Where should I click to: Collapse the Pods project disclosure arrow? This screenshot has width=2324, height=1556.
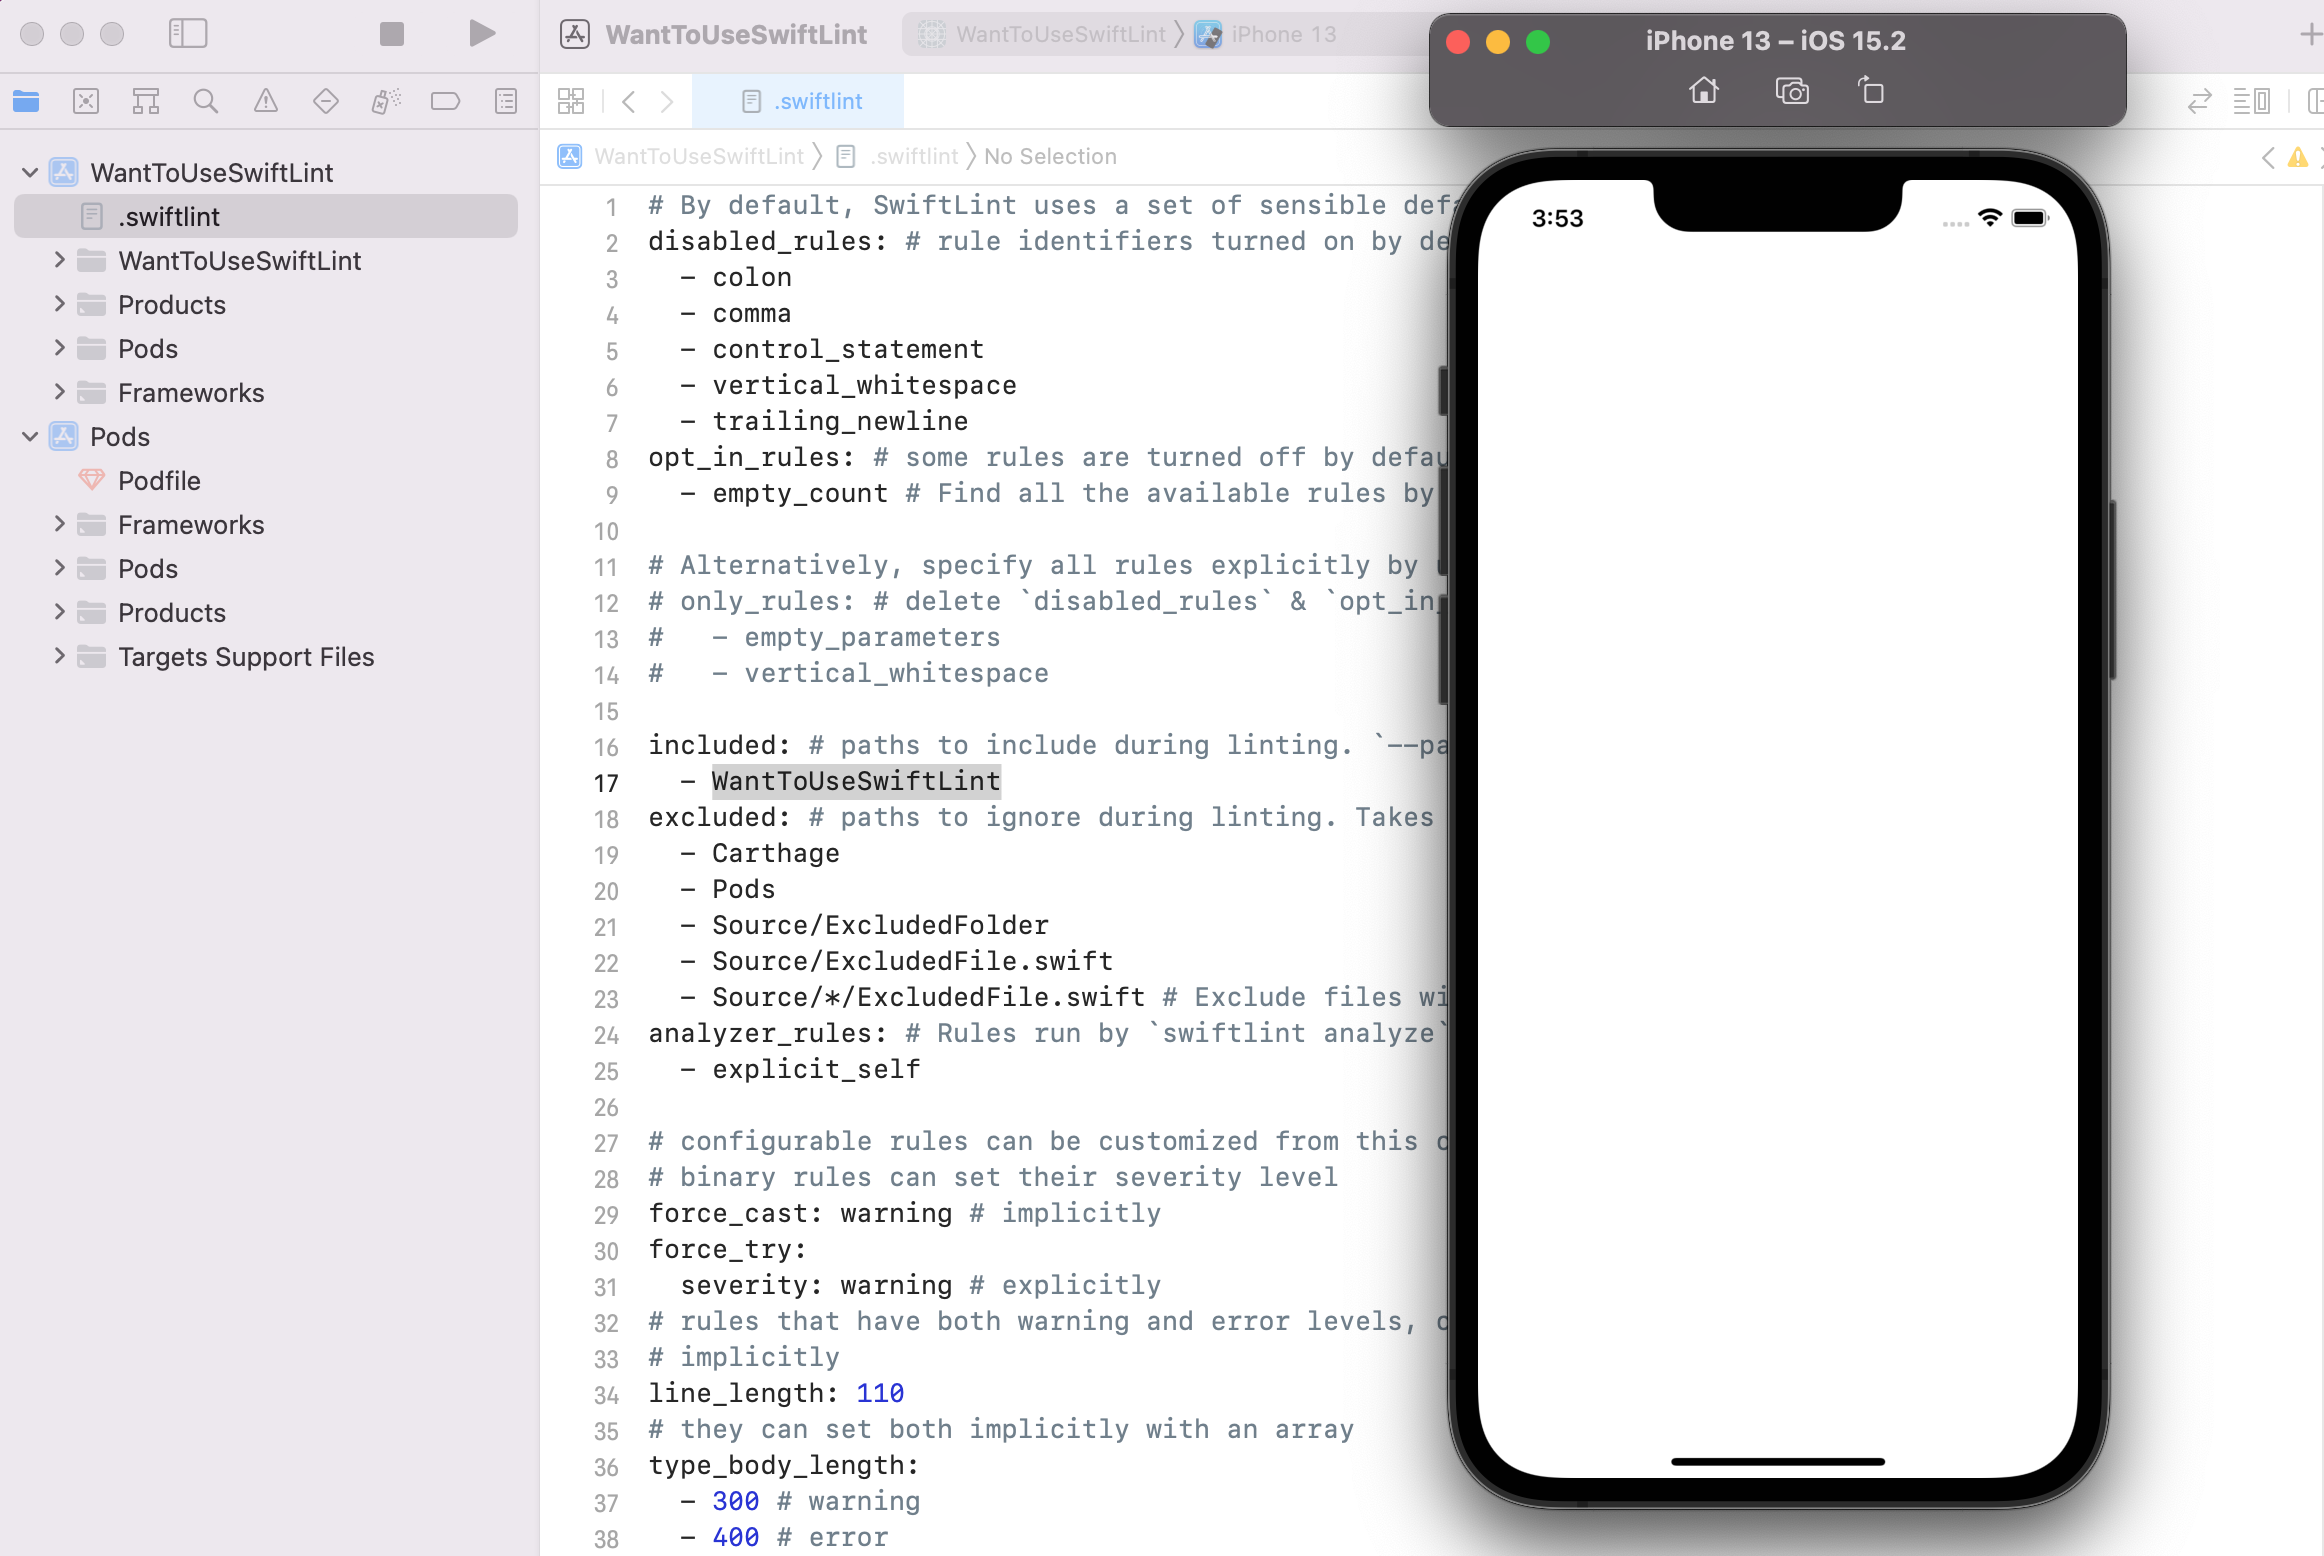coord(30,437)
